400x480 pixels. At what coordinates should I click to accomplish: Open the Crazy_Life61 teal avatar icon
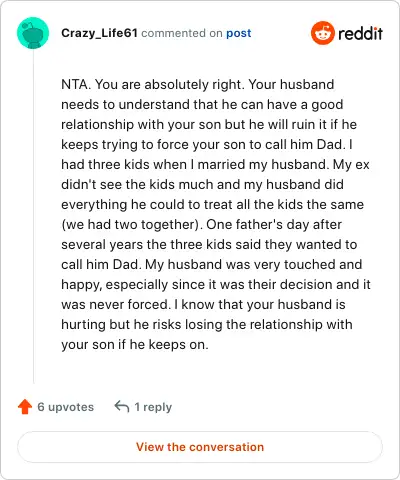point(33,33)
